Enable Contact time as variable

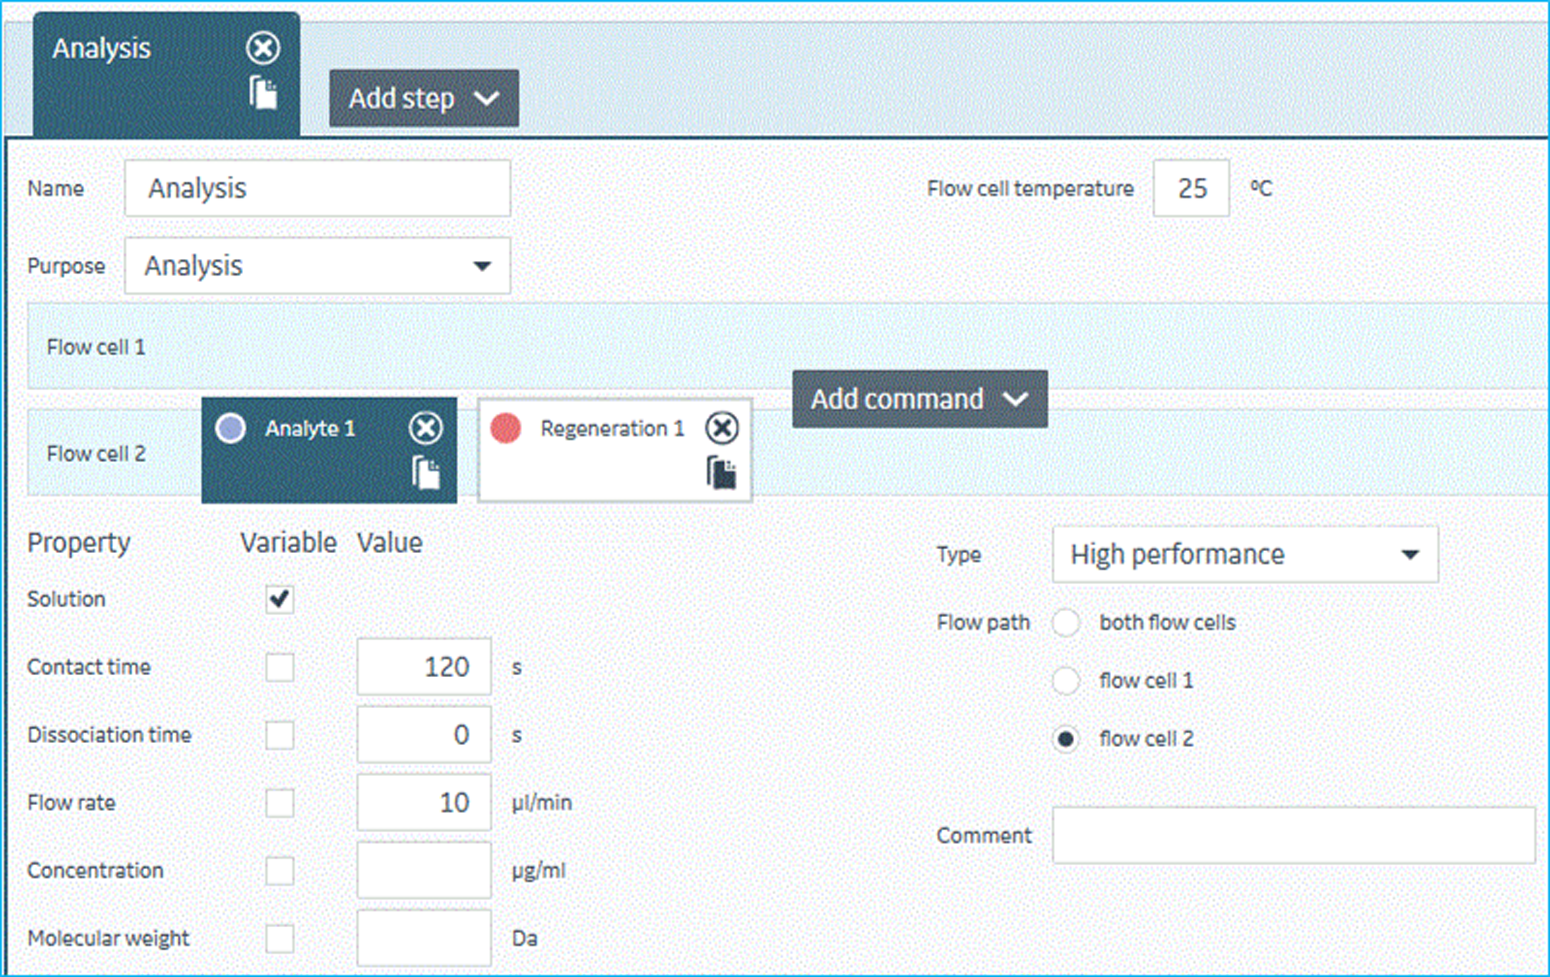(280, 667)
